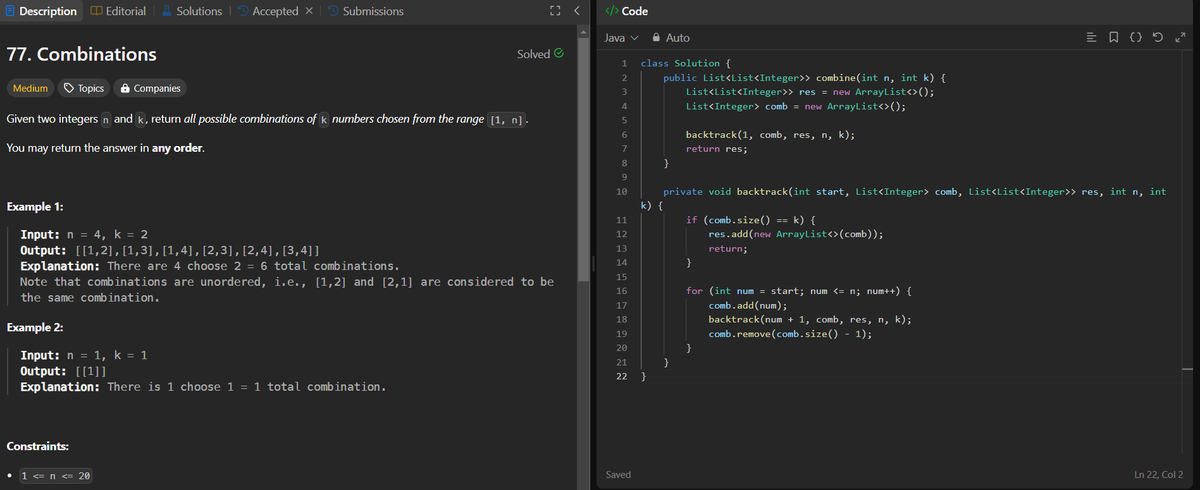Viewport: 1200px width, 490px height.
Task: Click the 'Example 2:' heading
Action: [x=35, y=328]
